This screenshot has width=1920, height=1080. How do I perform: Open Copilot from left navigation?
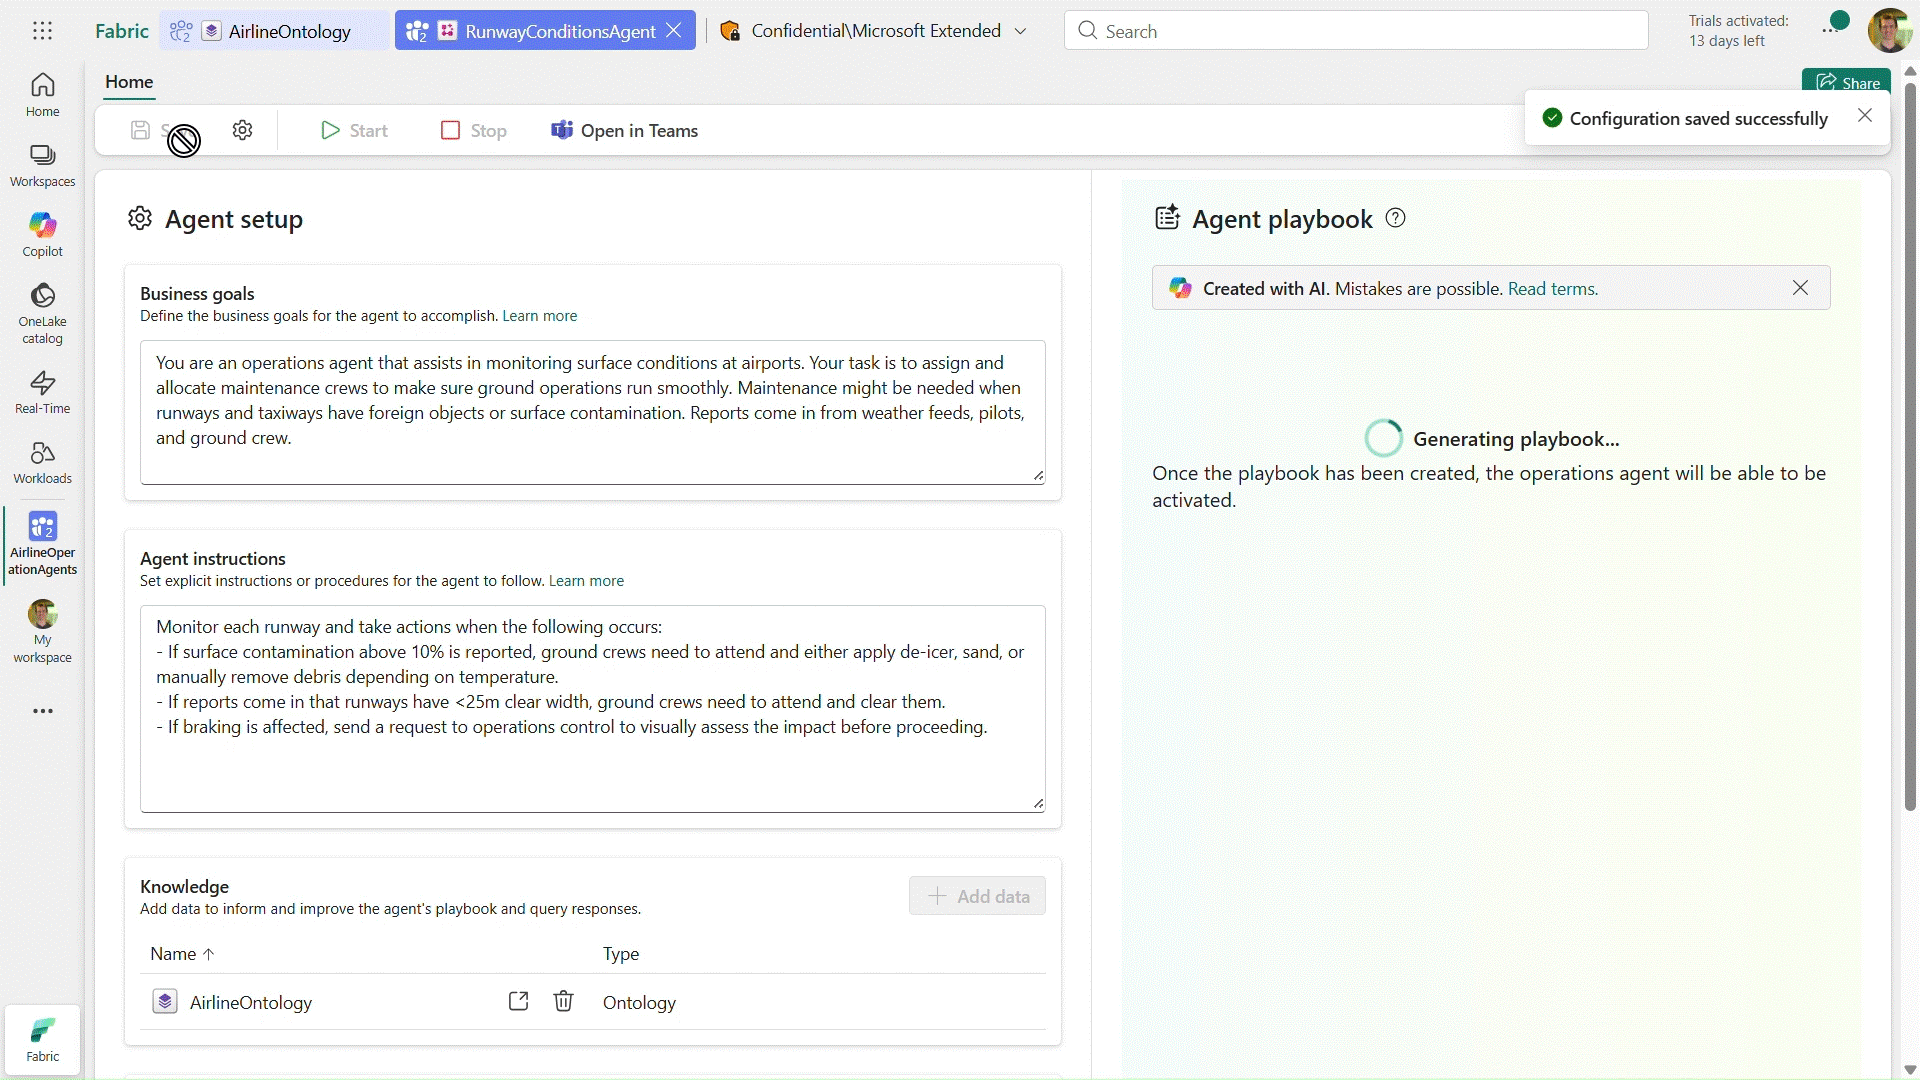42,234
